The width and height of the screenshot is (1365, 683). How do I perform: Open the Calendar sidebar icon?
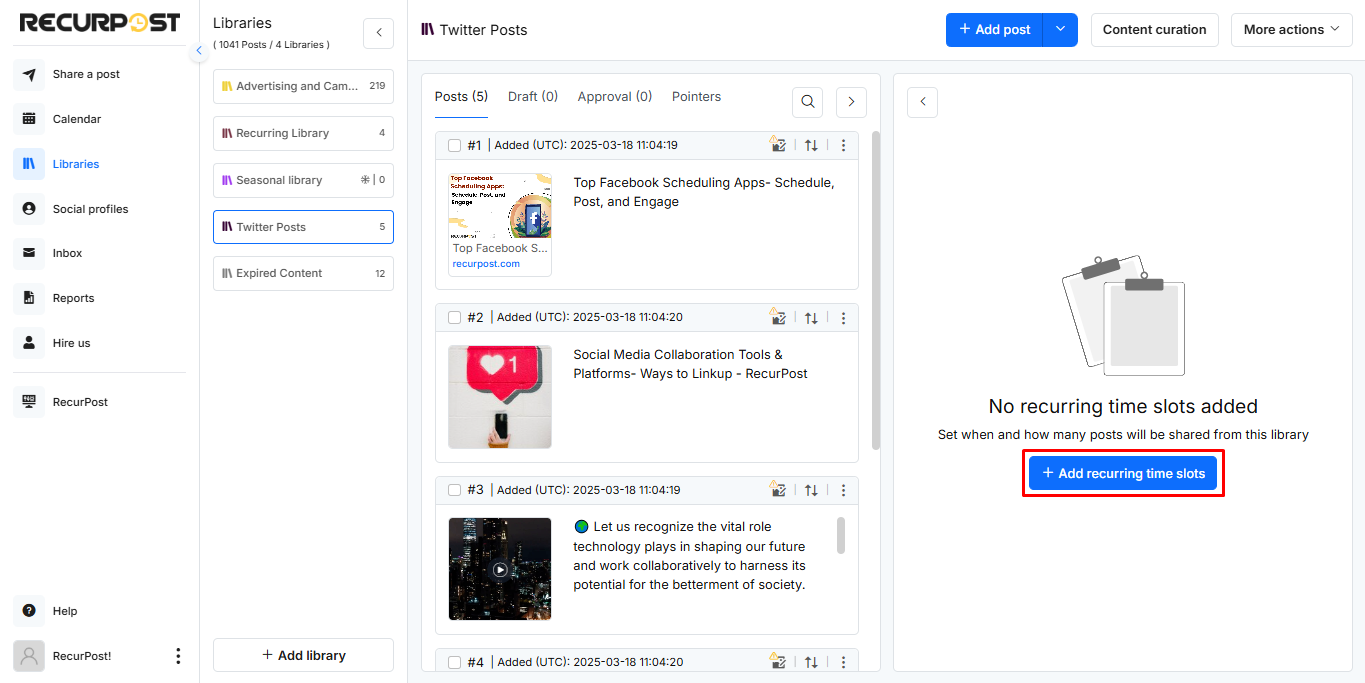pyautogui.click(x=29, y=119)
